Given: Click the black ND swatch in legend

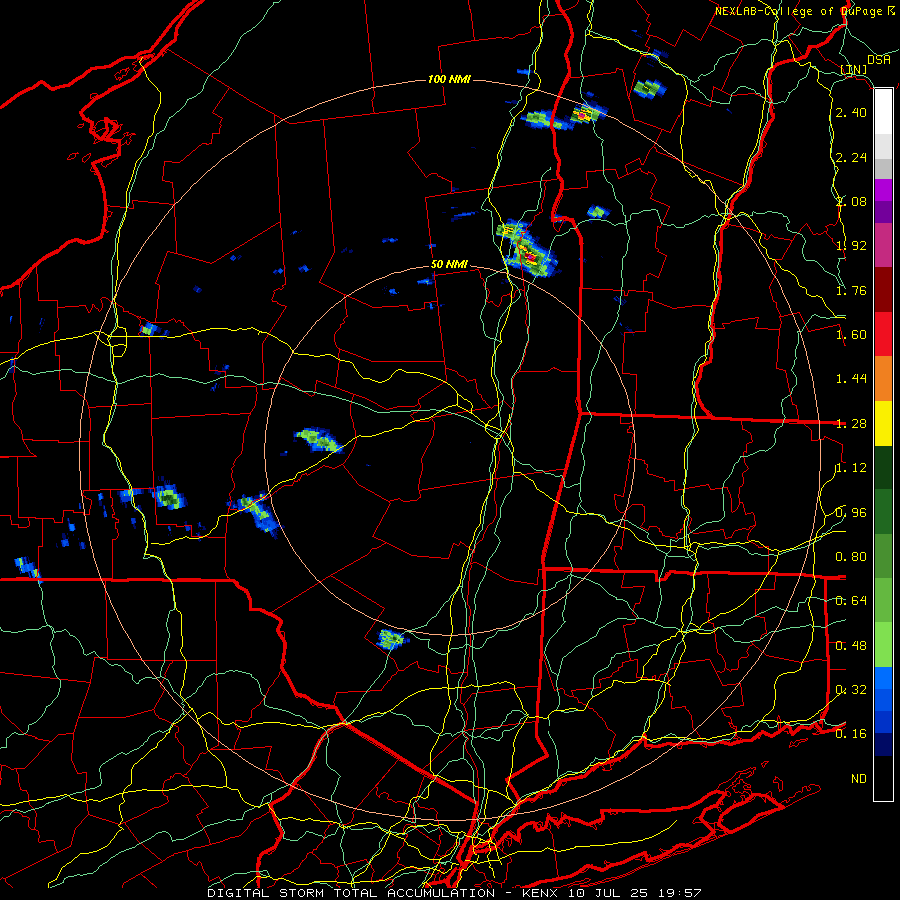Looking at the screenshot, I should pos(883,778).
